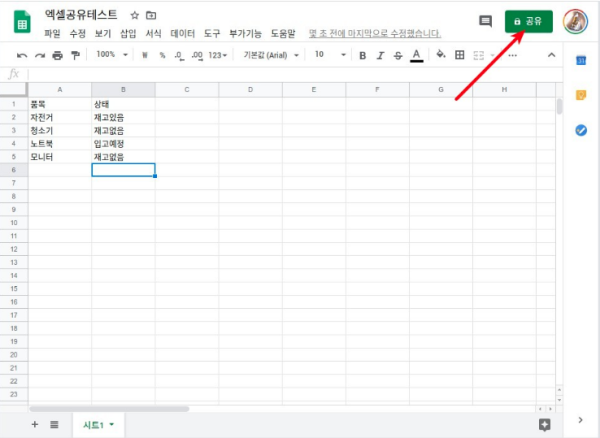Toggle italic formatting
This screenshot has height=438, width=600.
(x=380, y=55)
